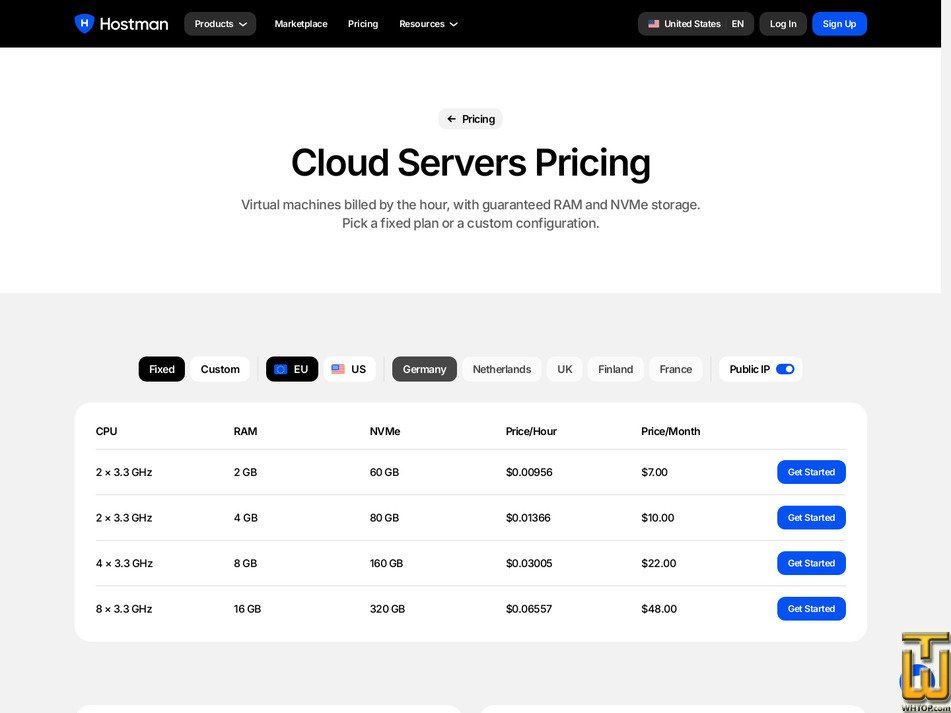The width and height of the screenshot is (951, 713).
Task: Click the $0.03005 hourly price
Action: (x=529, y=563)
